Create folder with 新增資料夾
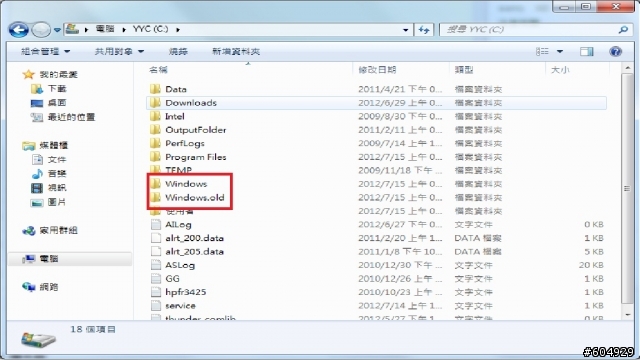This screenshot has width=640, height=360. 236,51
